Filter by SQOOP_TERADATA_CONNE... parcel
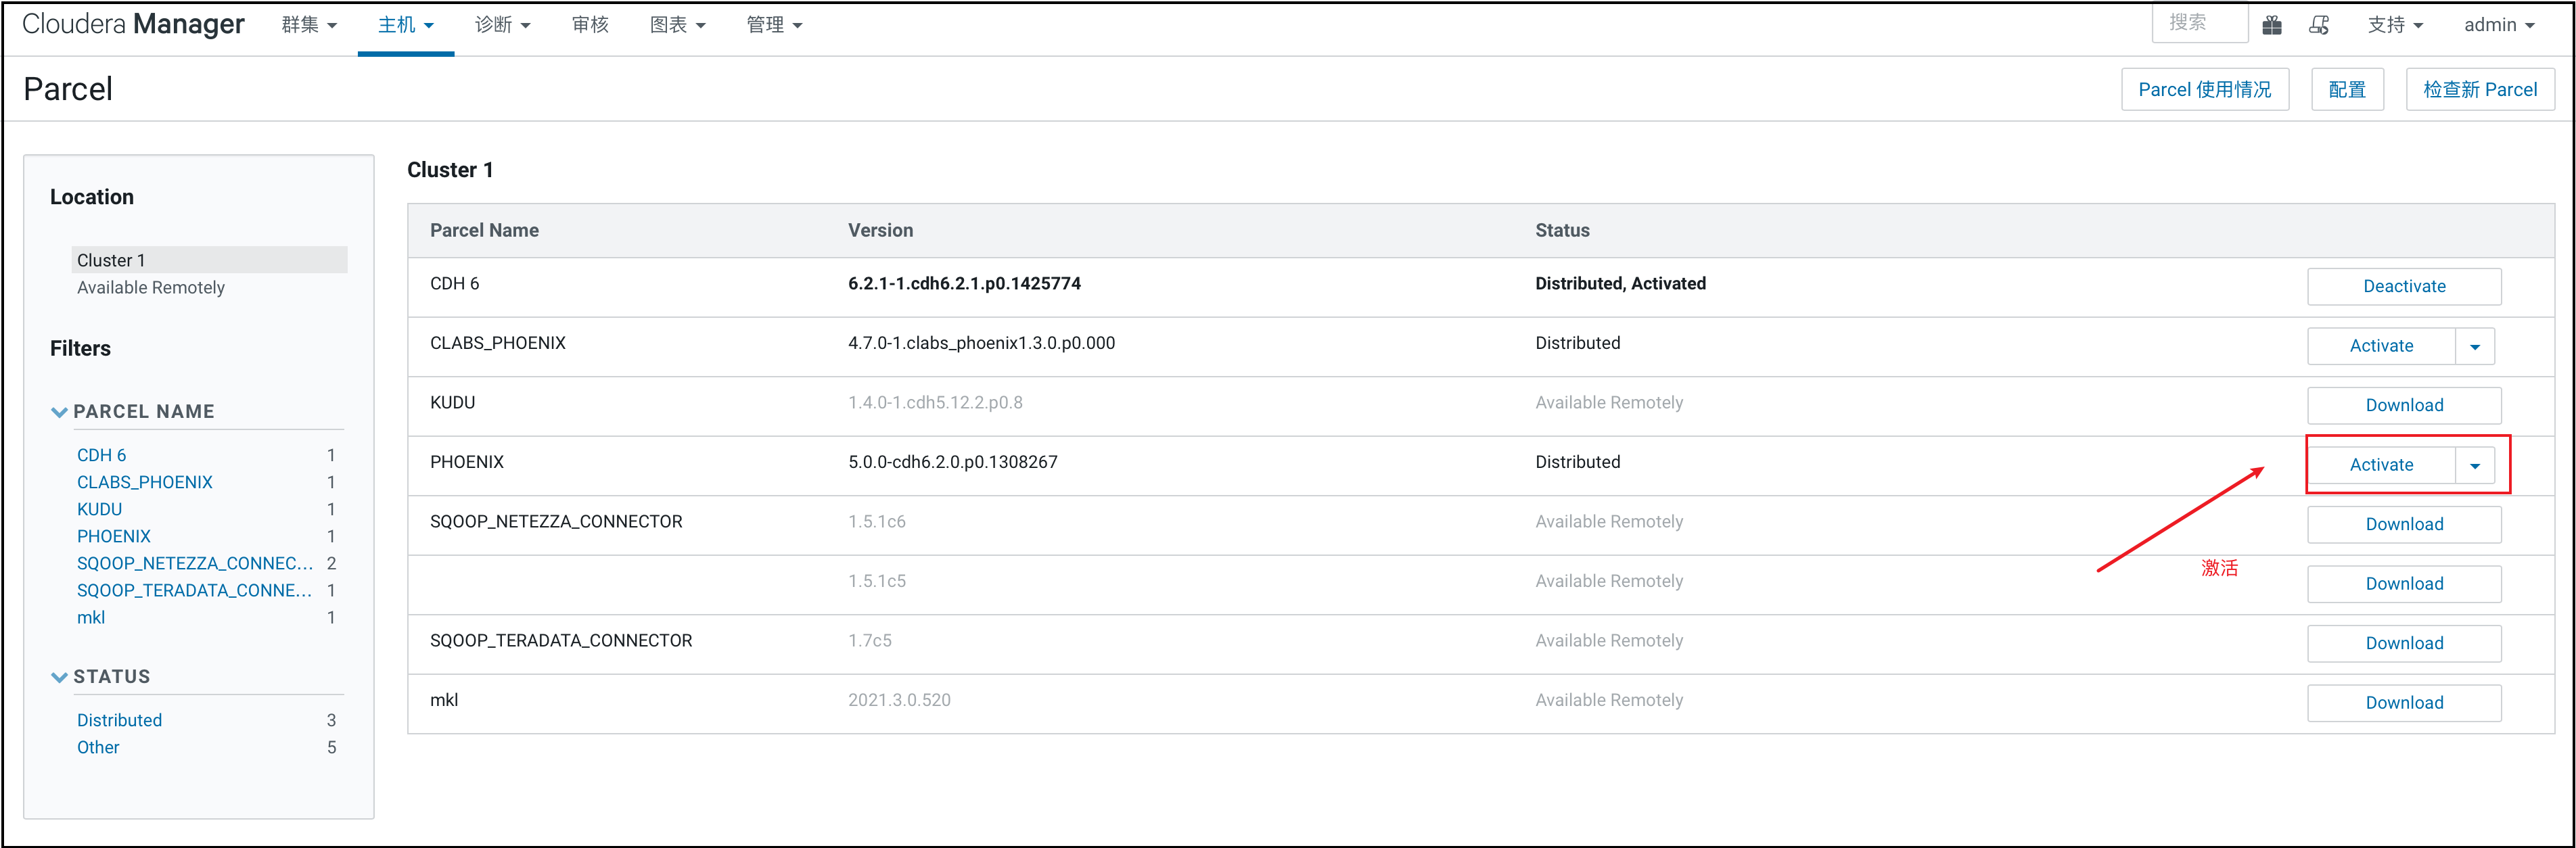Image resolution: width=2576 pixels, height=848 pixels. [194, 591]
